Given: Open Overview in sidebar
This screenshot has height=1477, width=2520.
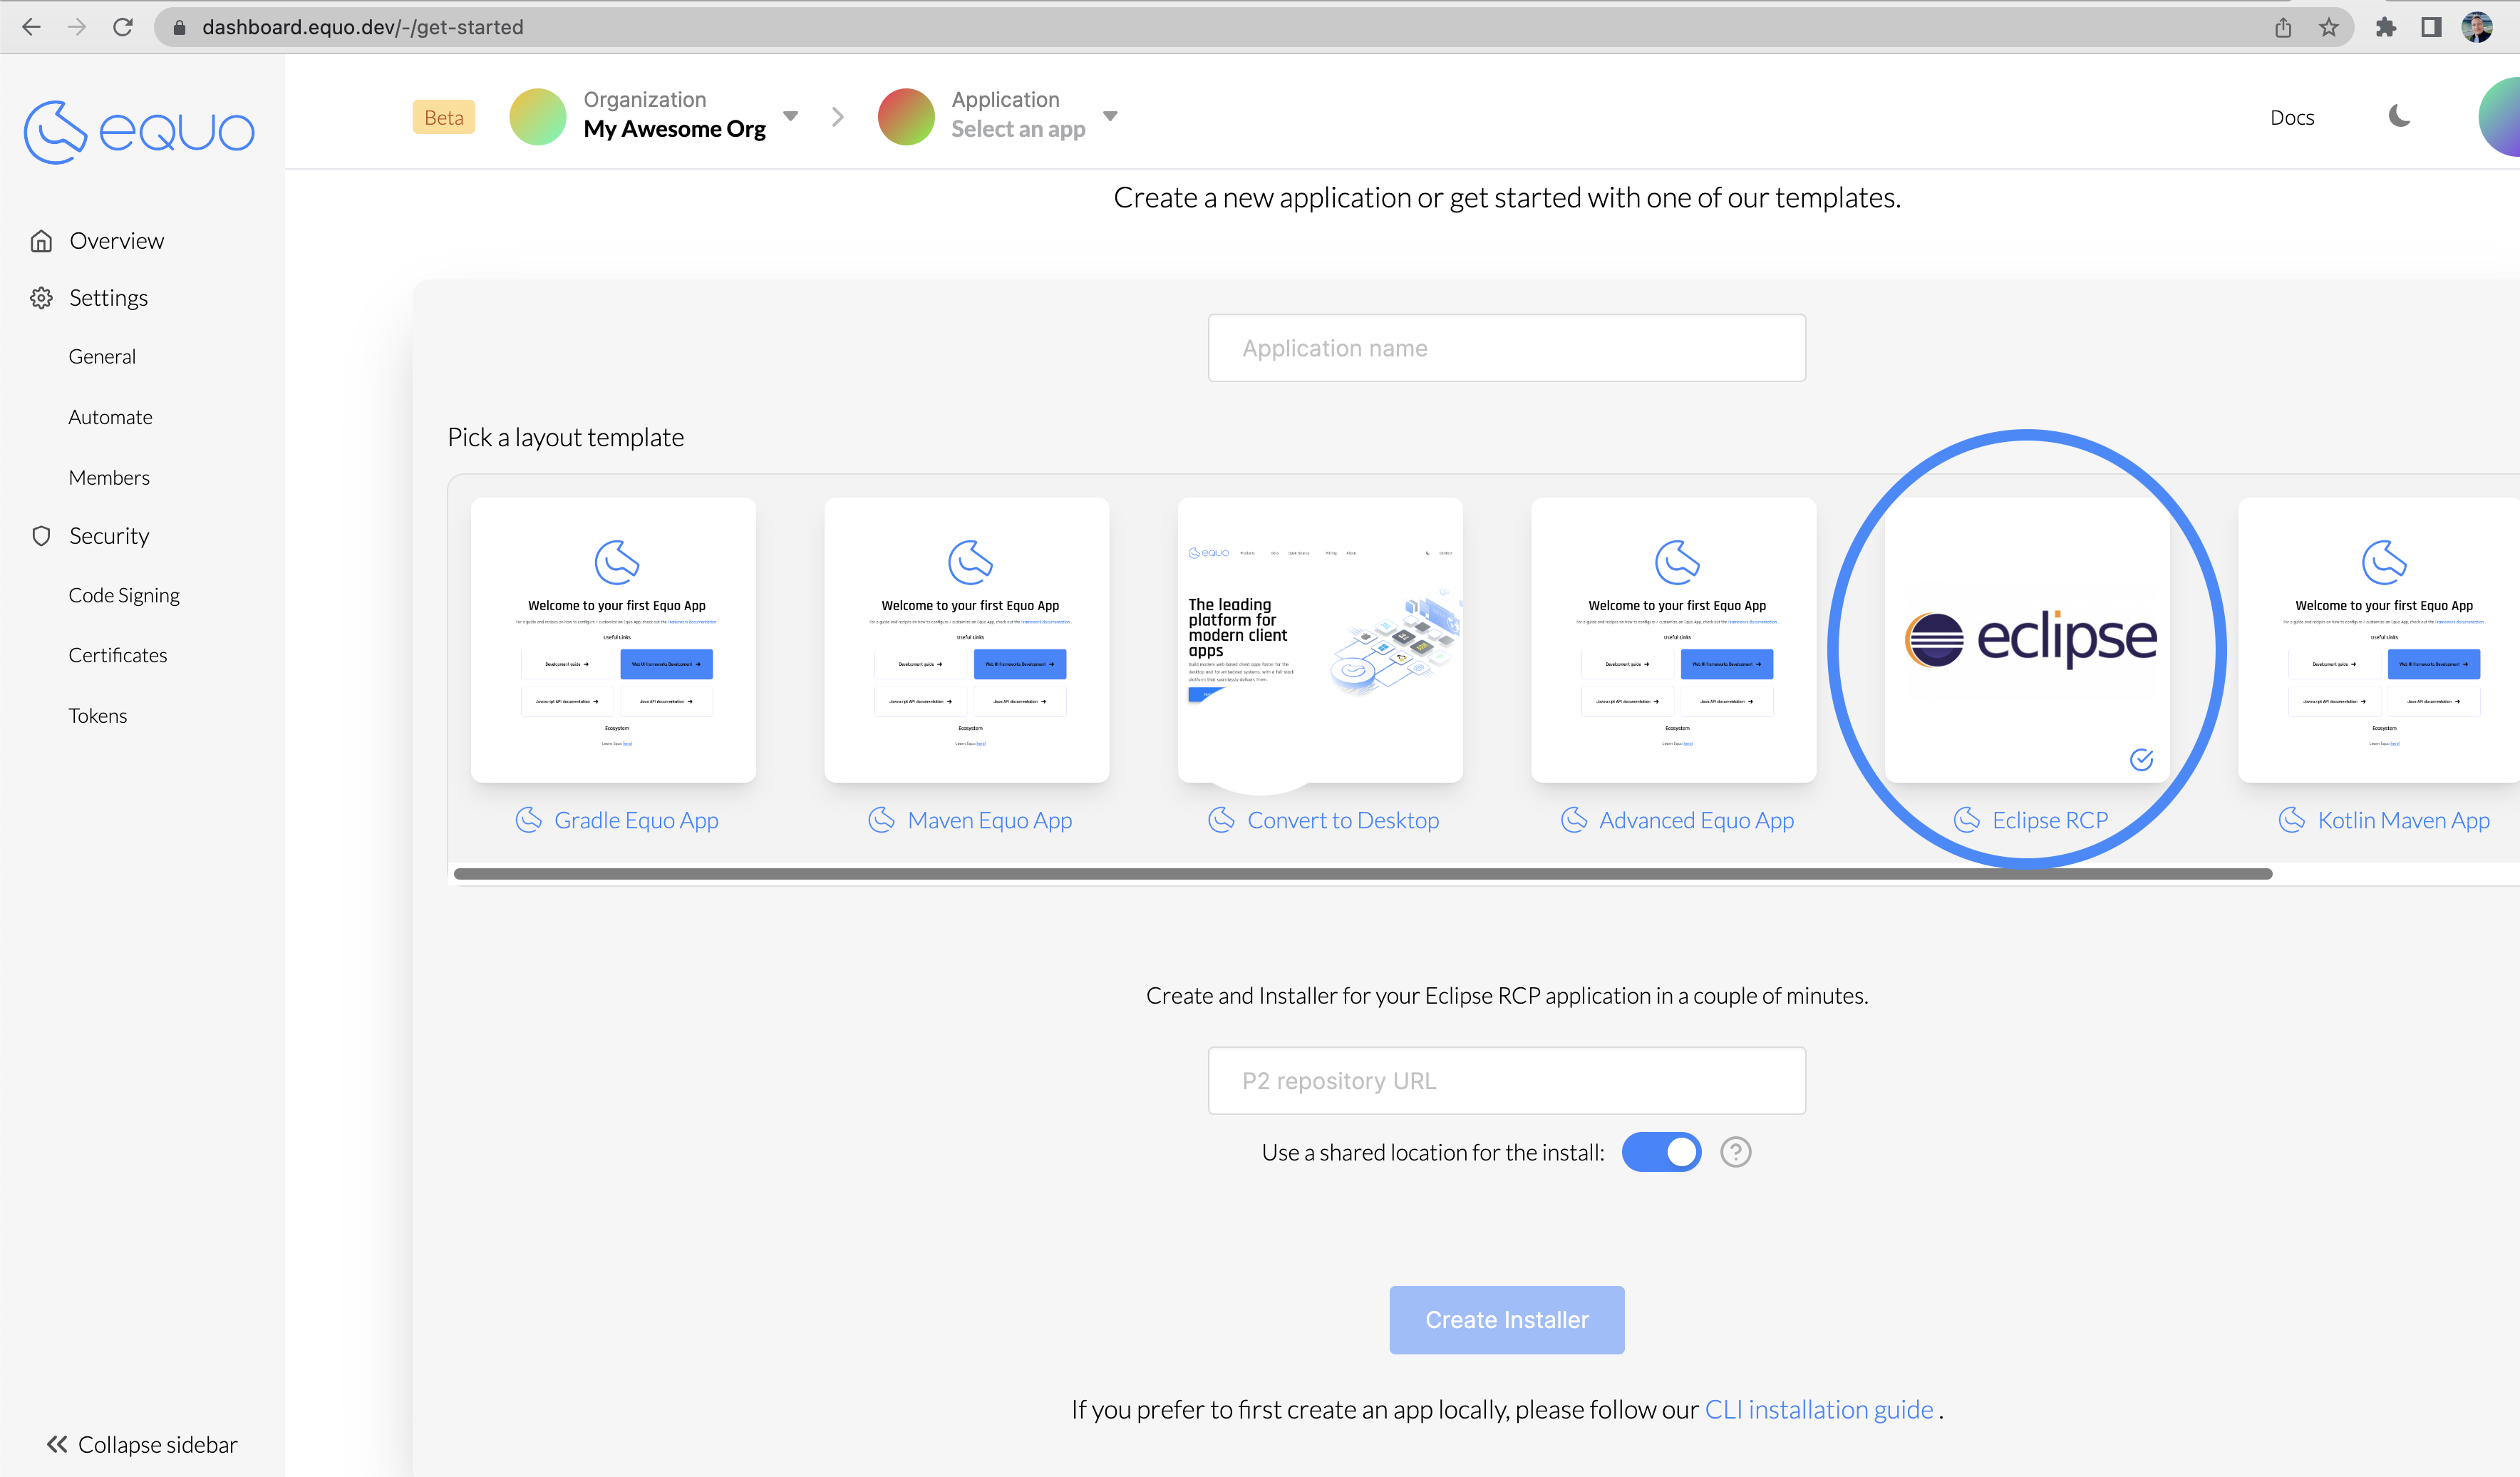Looking at the screenshot, I should point(116,241).
